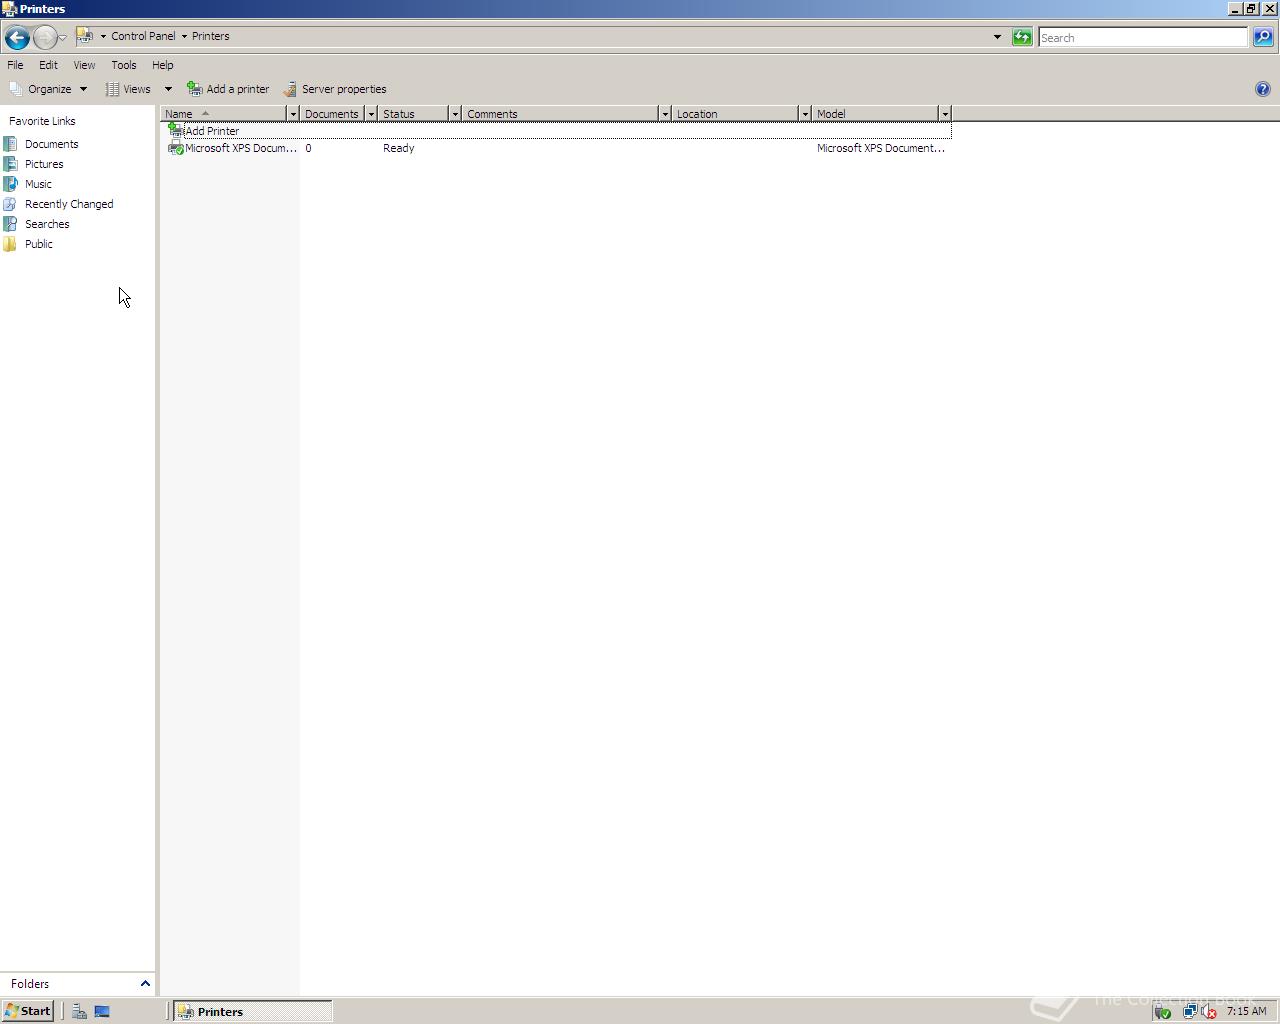The height and width of the screenshot is (1024, 1280).
Task: Open the Help menu
Action: [x=163, y=65]
